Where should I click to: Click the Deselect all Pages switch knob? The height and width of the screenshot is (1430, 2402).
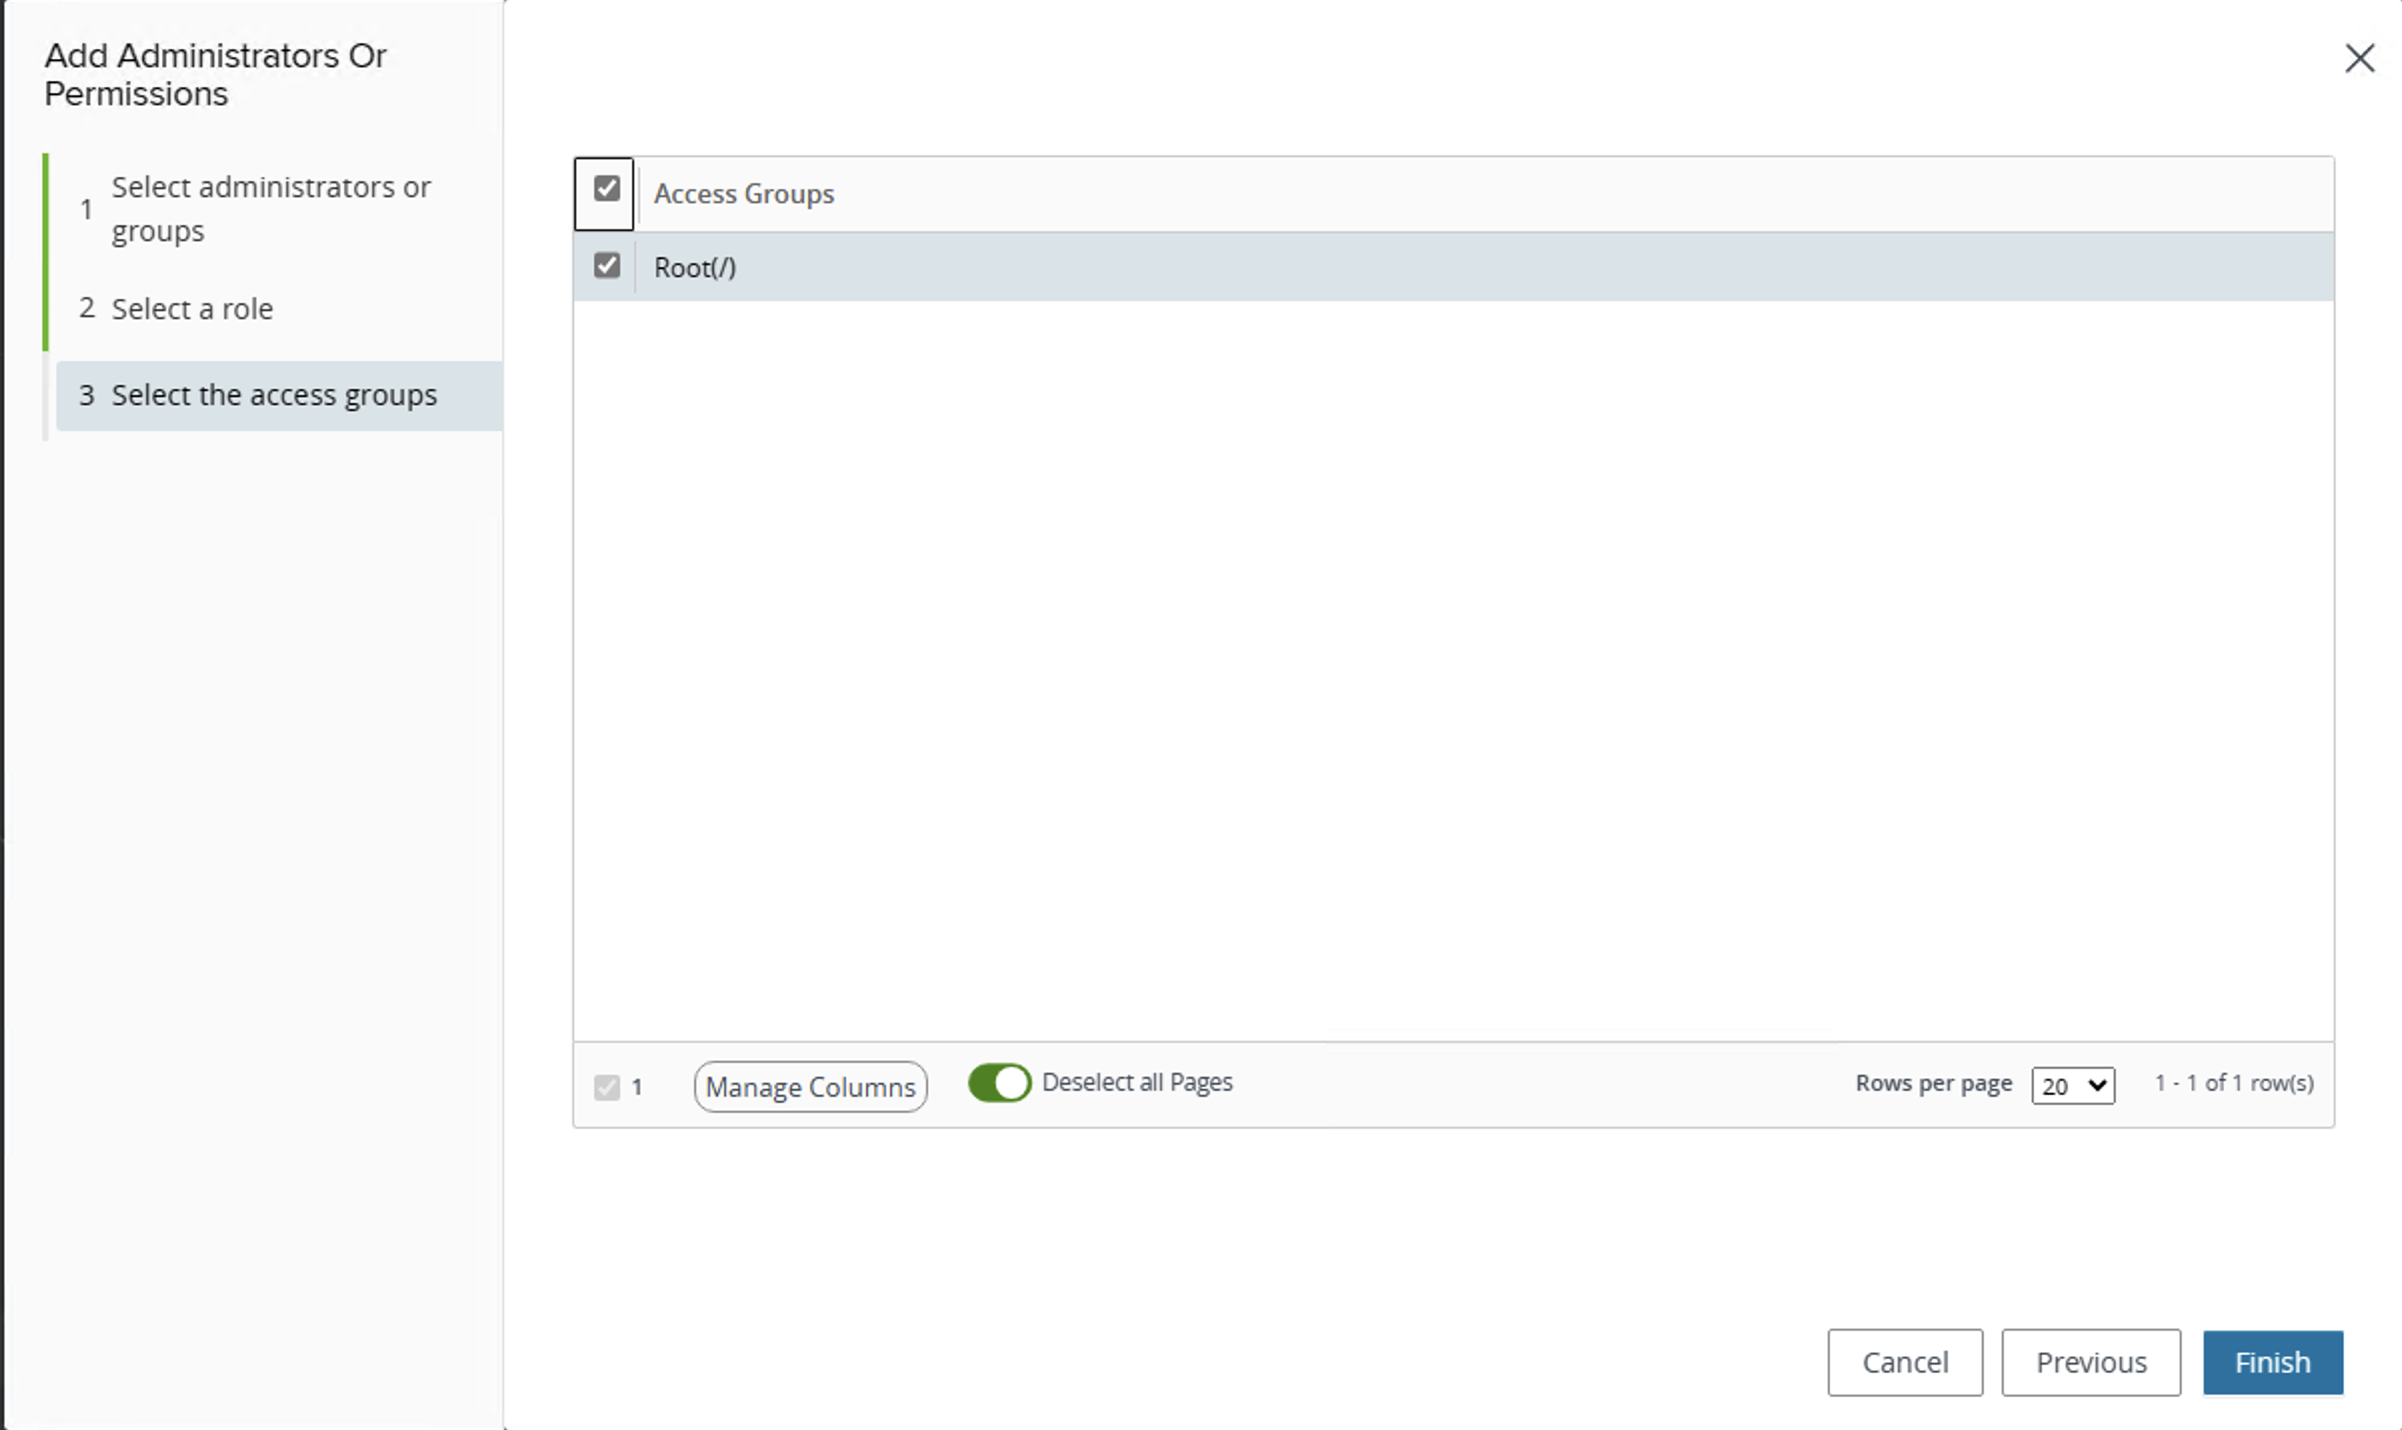(x=1012, y=1083)
